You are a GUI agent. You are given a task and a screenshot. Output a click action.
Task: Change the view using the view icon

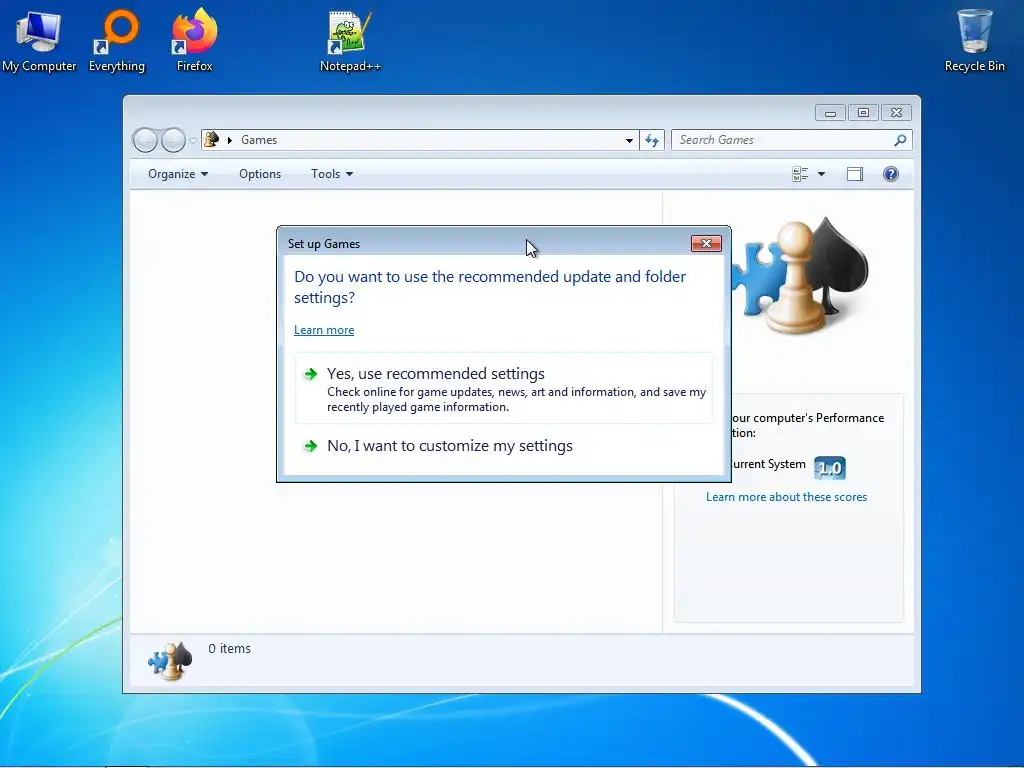coord(800,174)
